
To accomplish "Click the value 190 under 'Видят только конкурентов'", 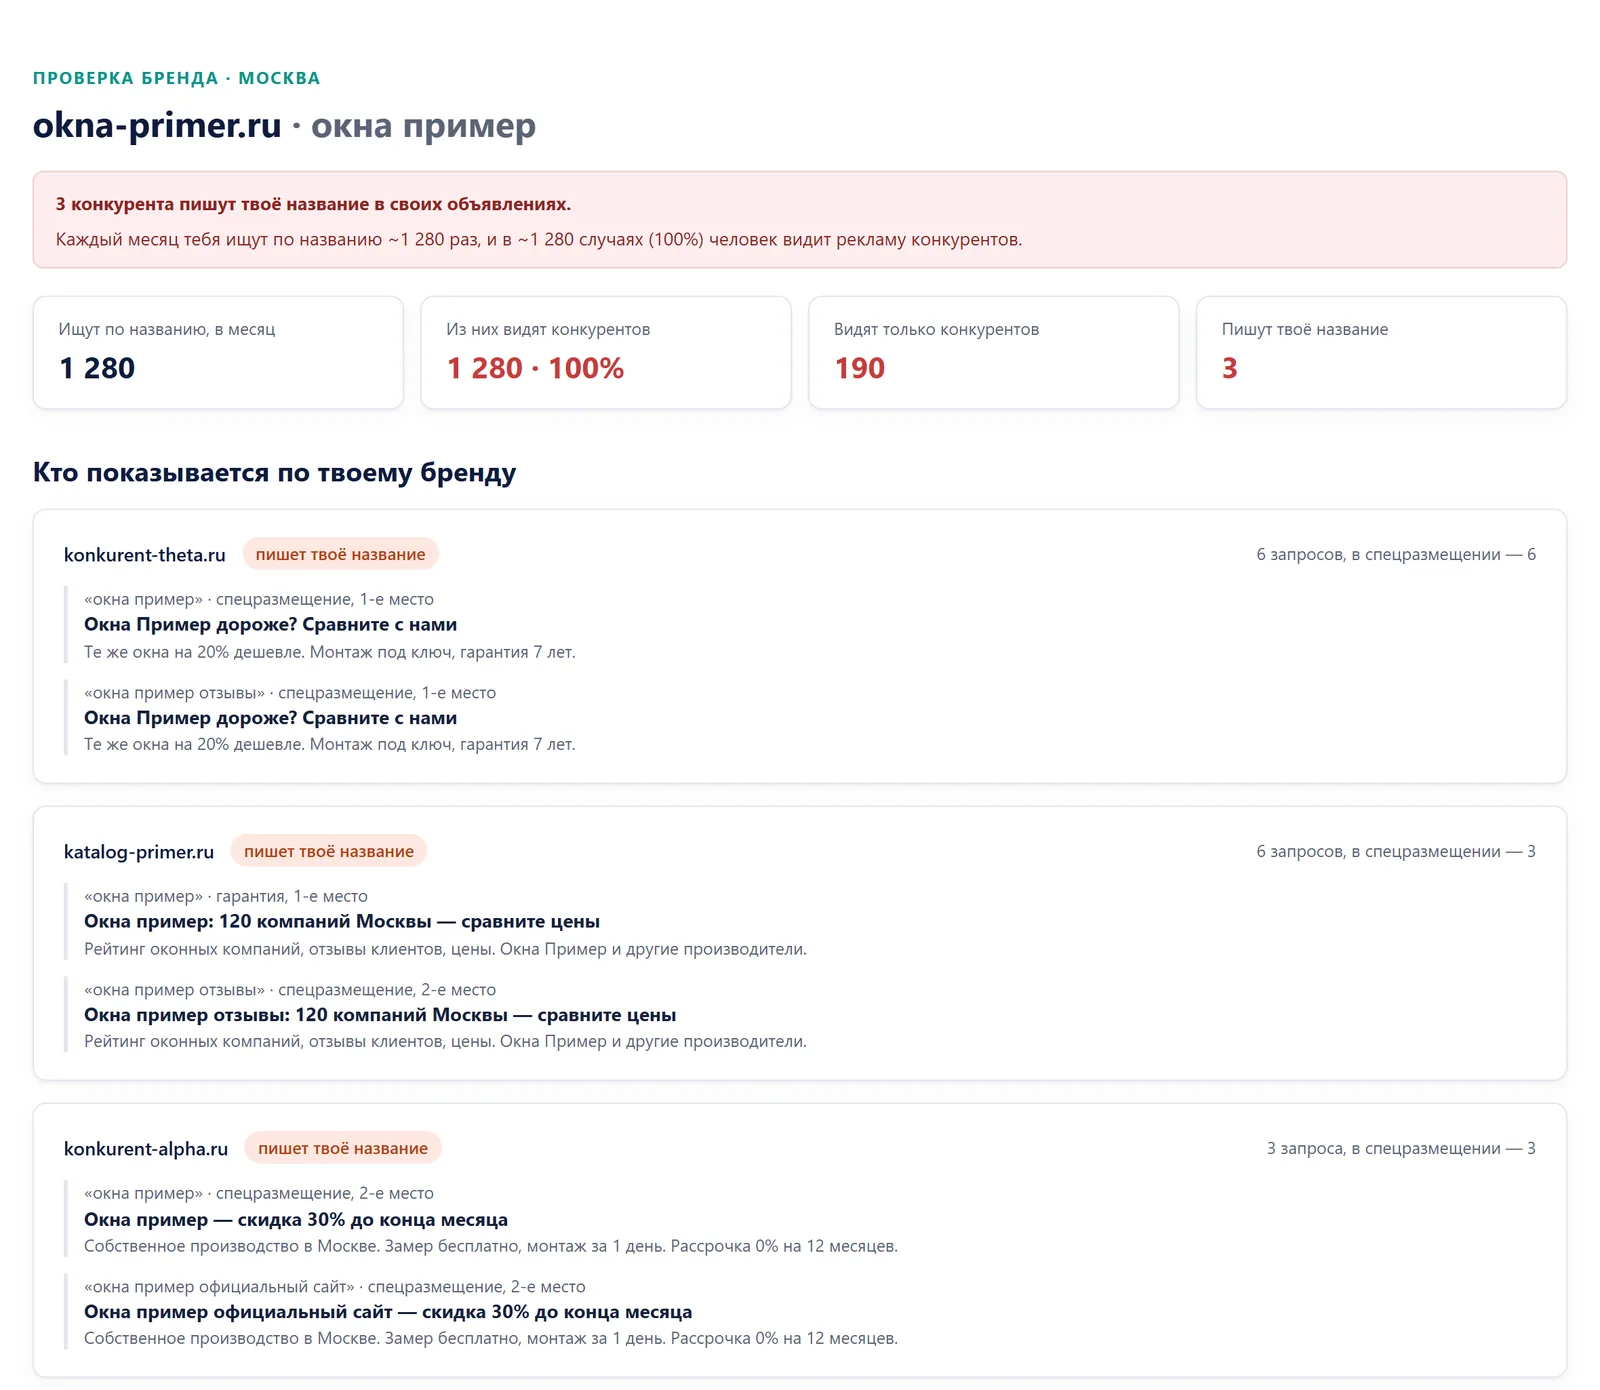I will coord(860,368).
